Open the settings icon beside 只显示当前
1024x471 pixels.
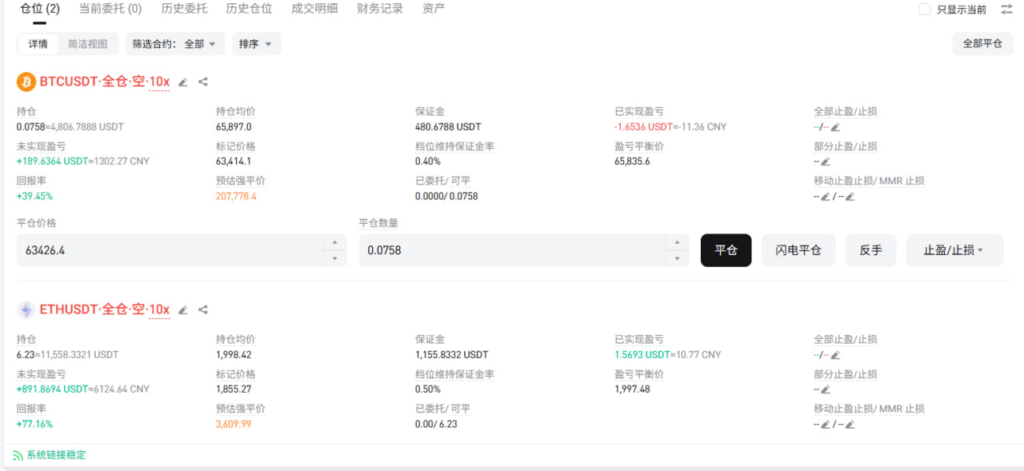[x=1006, y=9]
